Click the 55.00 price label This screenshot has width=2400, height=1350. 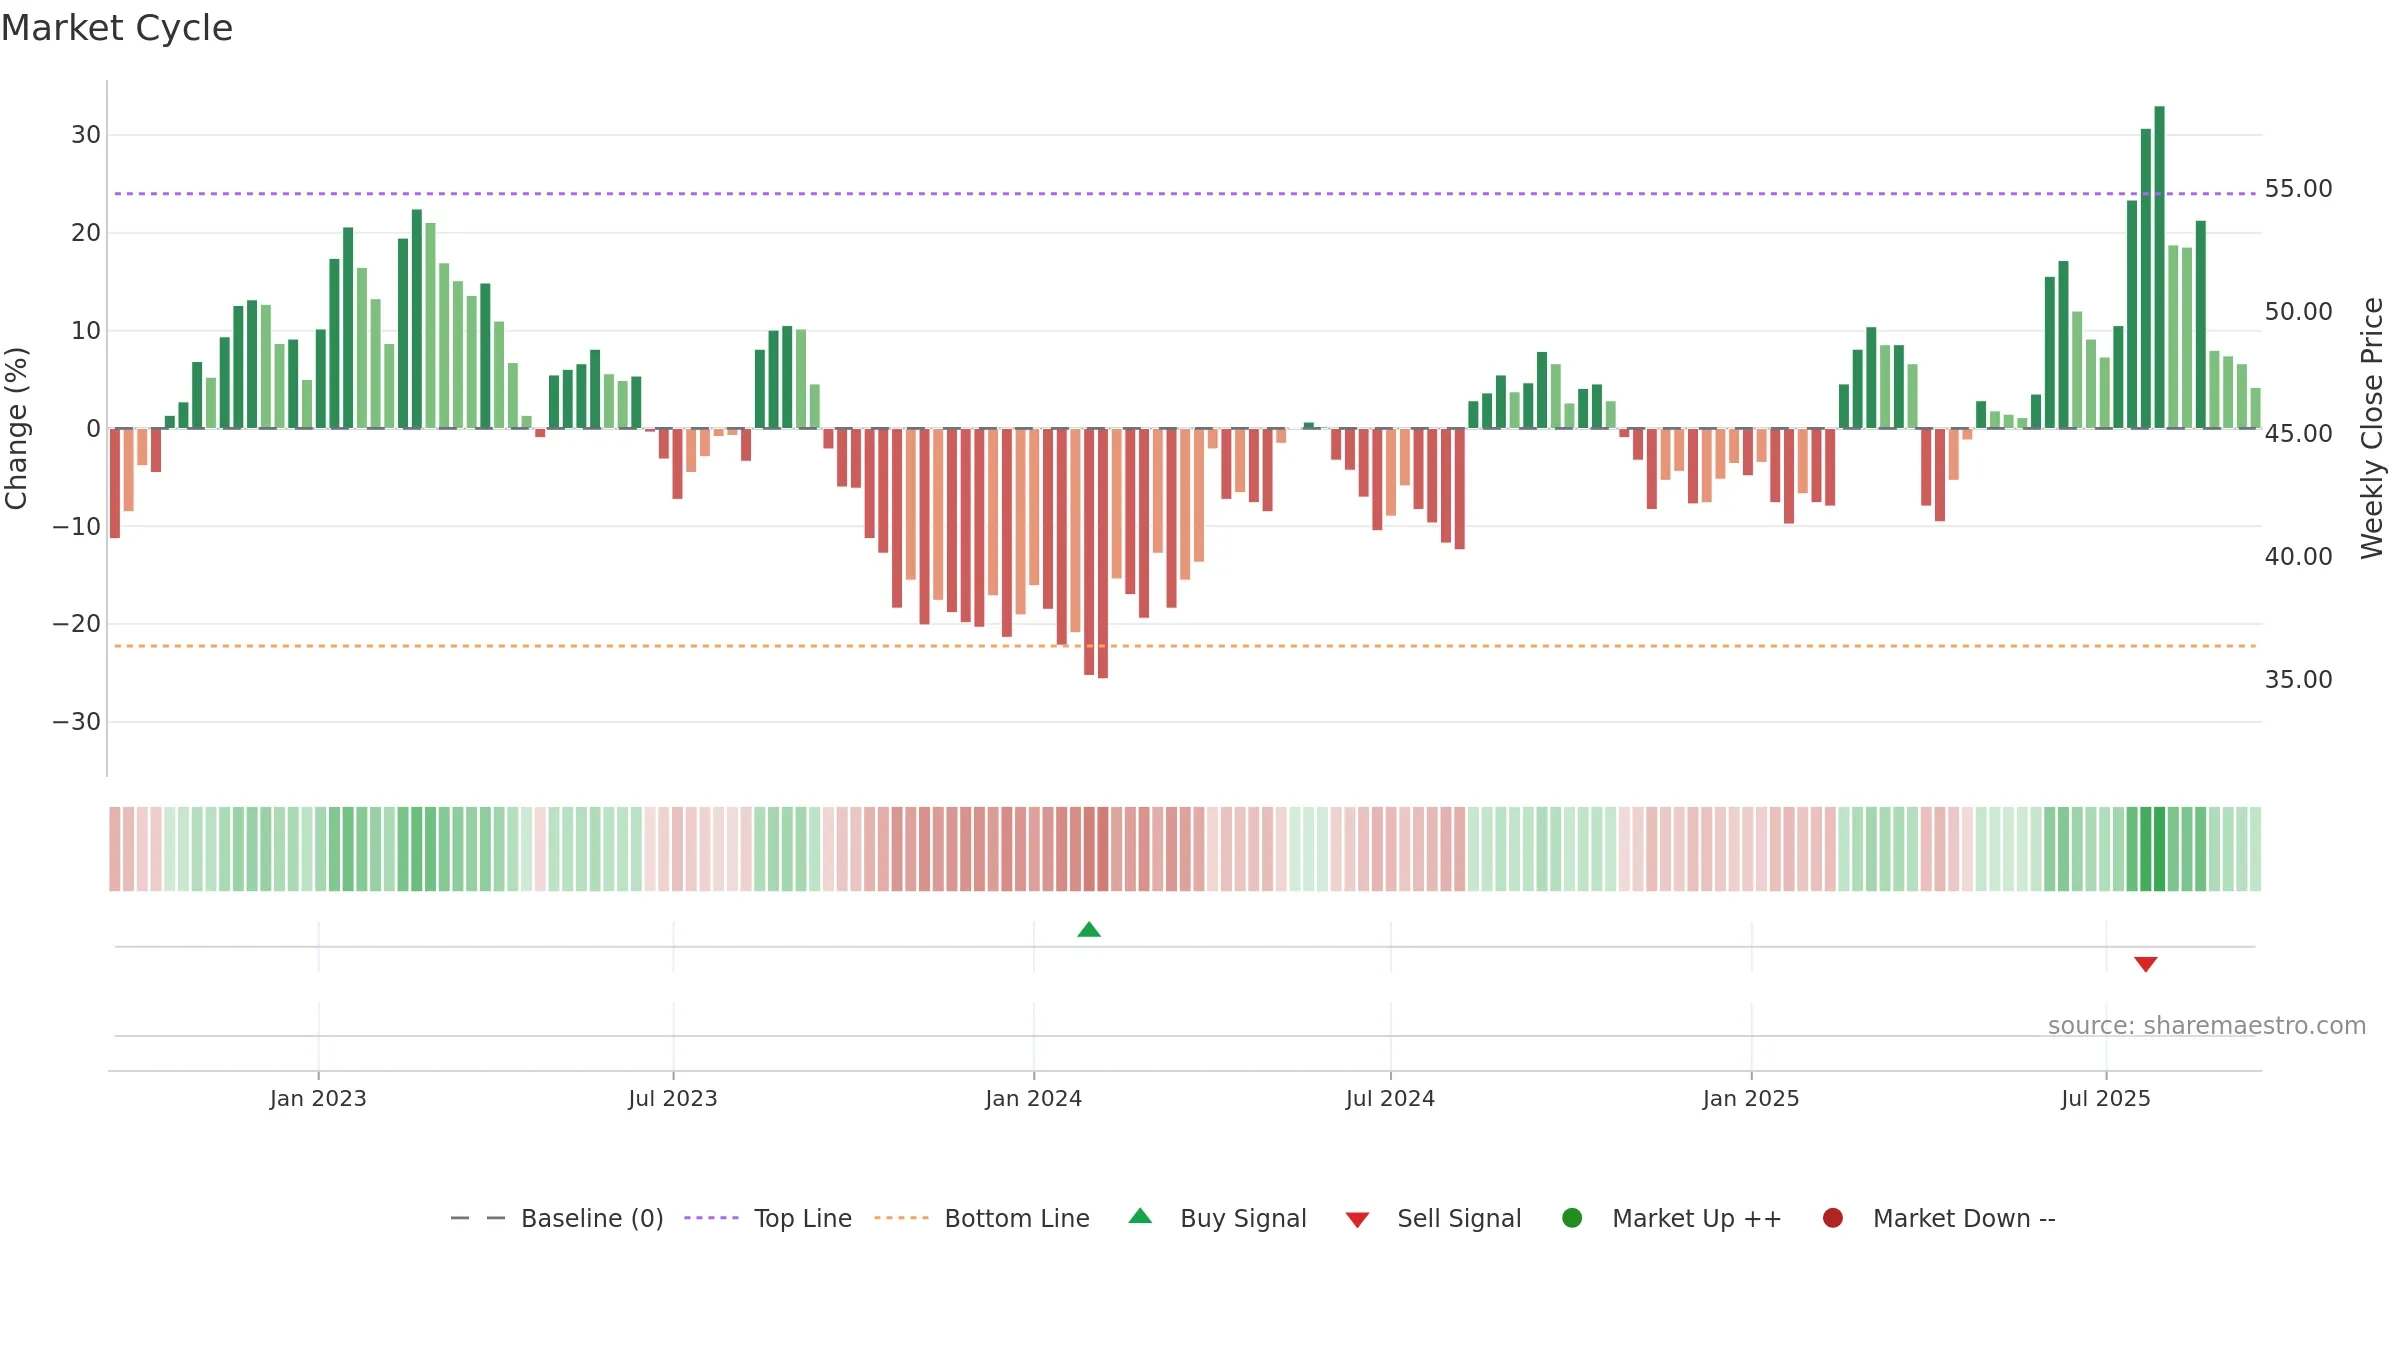coord(2298,189)
